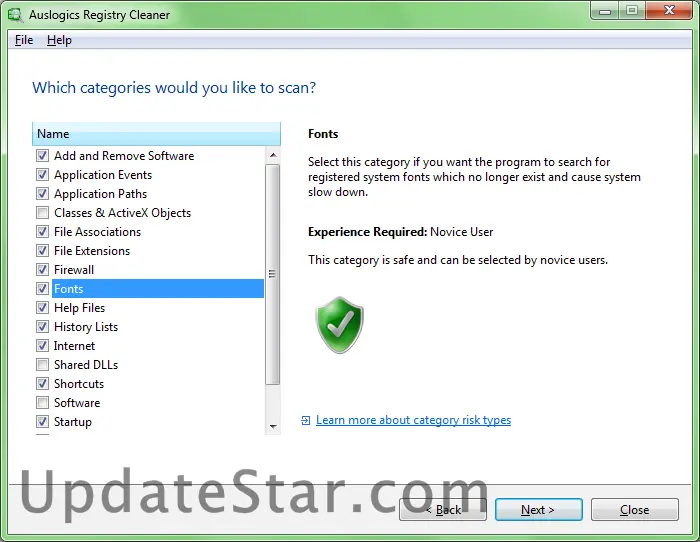
Task: Toggle the Help Files checkbox
Action: click(x=42, y=308)
